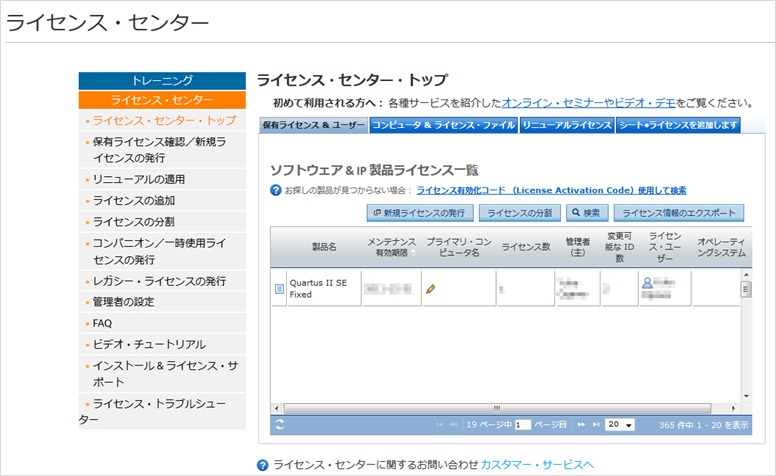
Task: Open リニューアルの適用 sidebar item
Action: pyautogui.click(x=162, y=179)
